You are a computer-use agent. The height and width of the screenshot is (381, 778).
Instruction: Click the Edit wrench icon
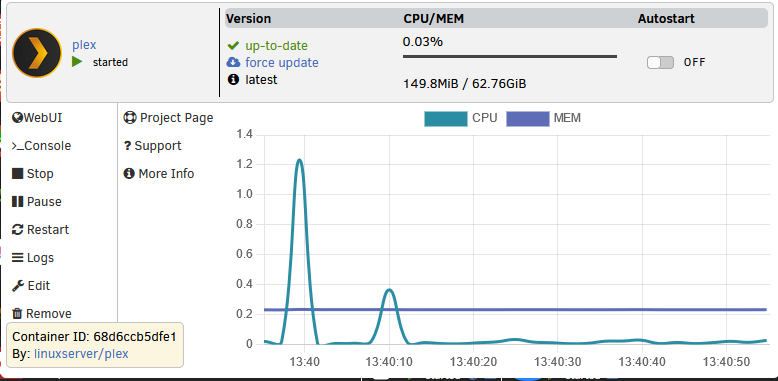pos(18,286)
